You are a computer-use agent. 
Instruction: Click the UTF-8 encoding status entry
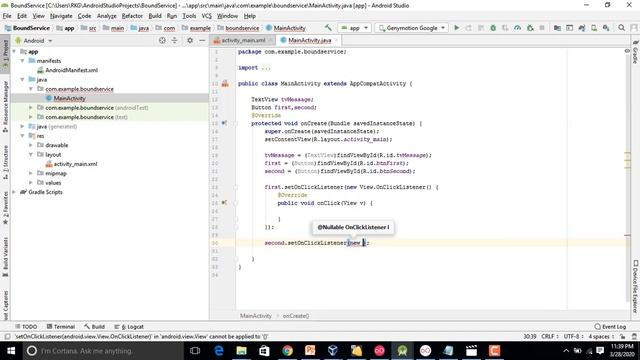(572, 337)
